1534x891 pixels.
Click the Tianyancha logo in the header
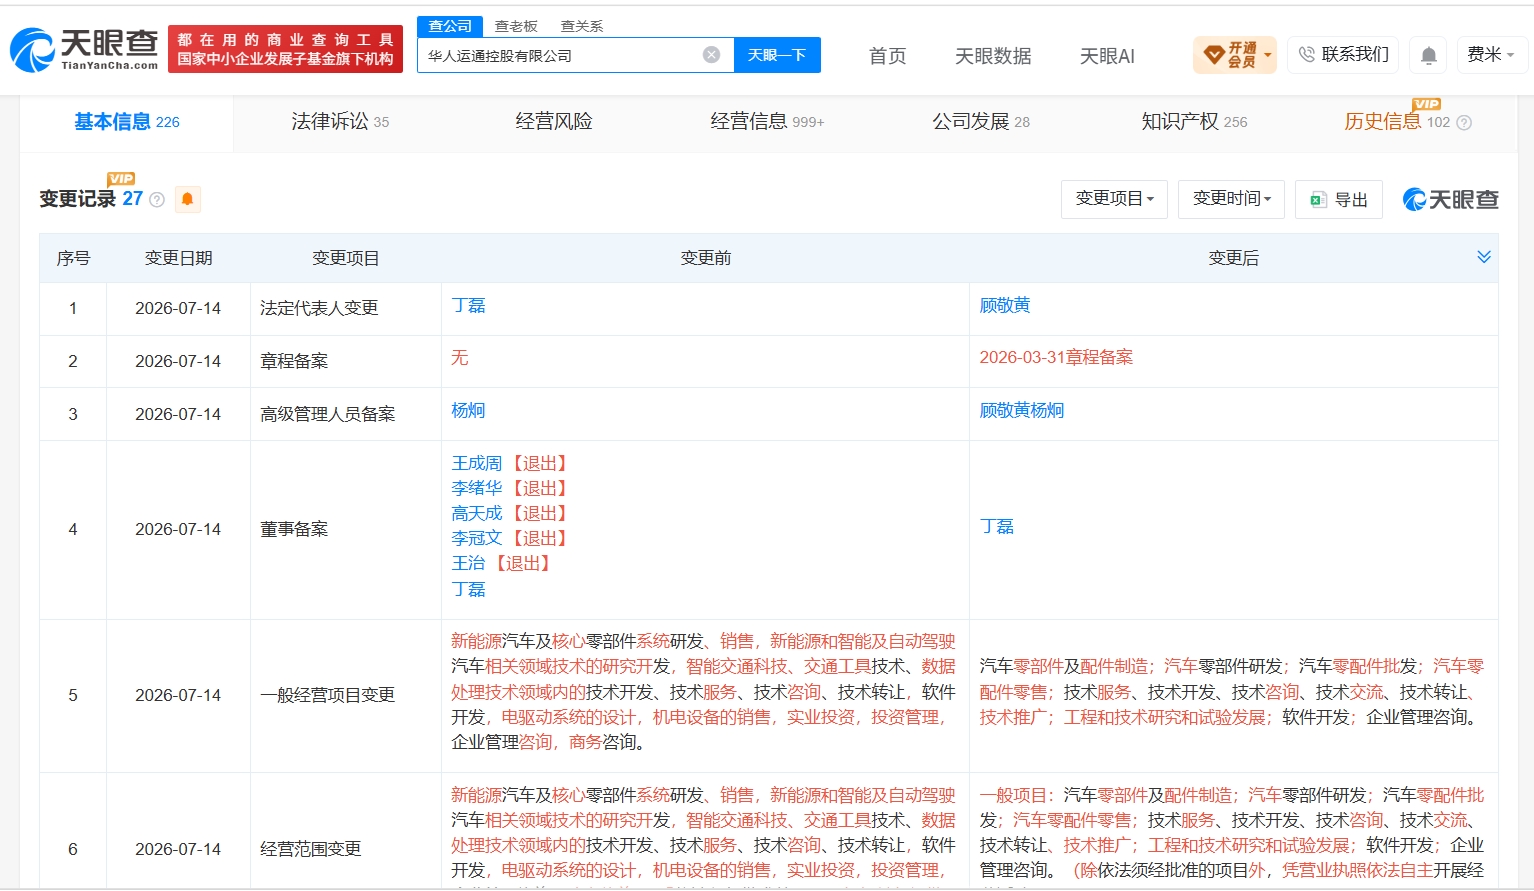[x=85, y=49]
